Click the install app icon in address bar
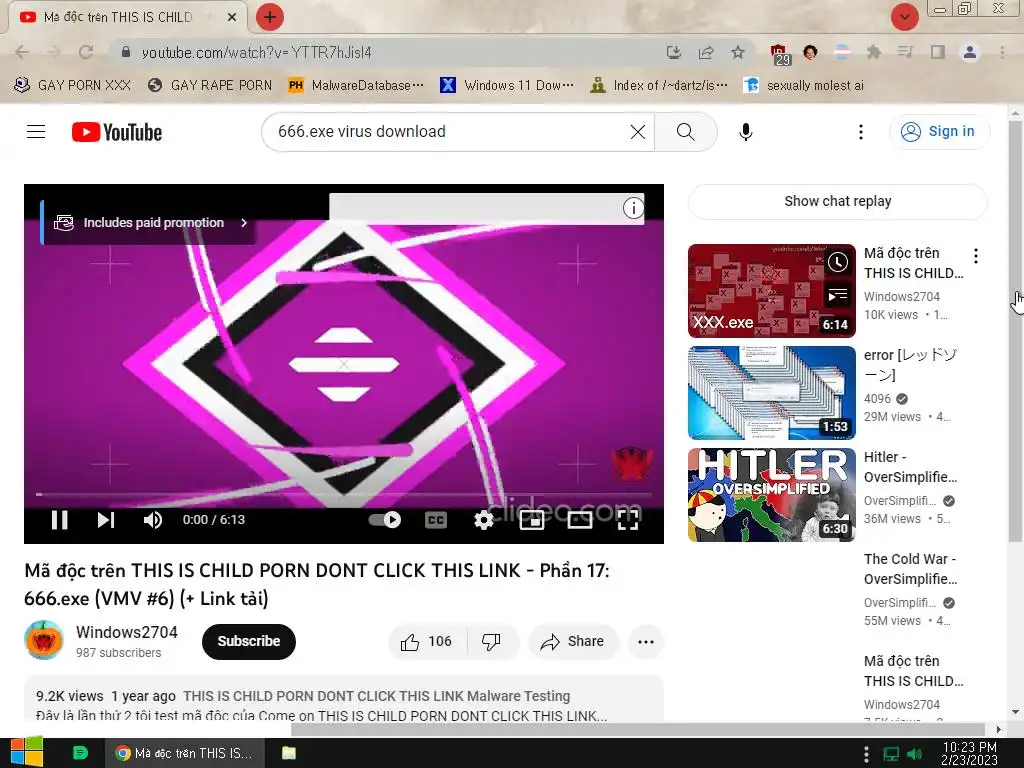1024x768 pixels. point(673,52)
